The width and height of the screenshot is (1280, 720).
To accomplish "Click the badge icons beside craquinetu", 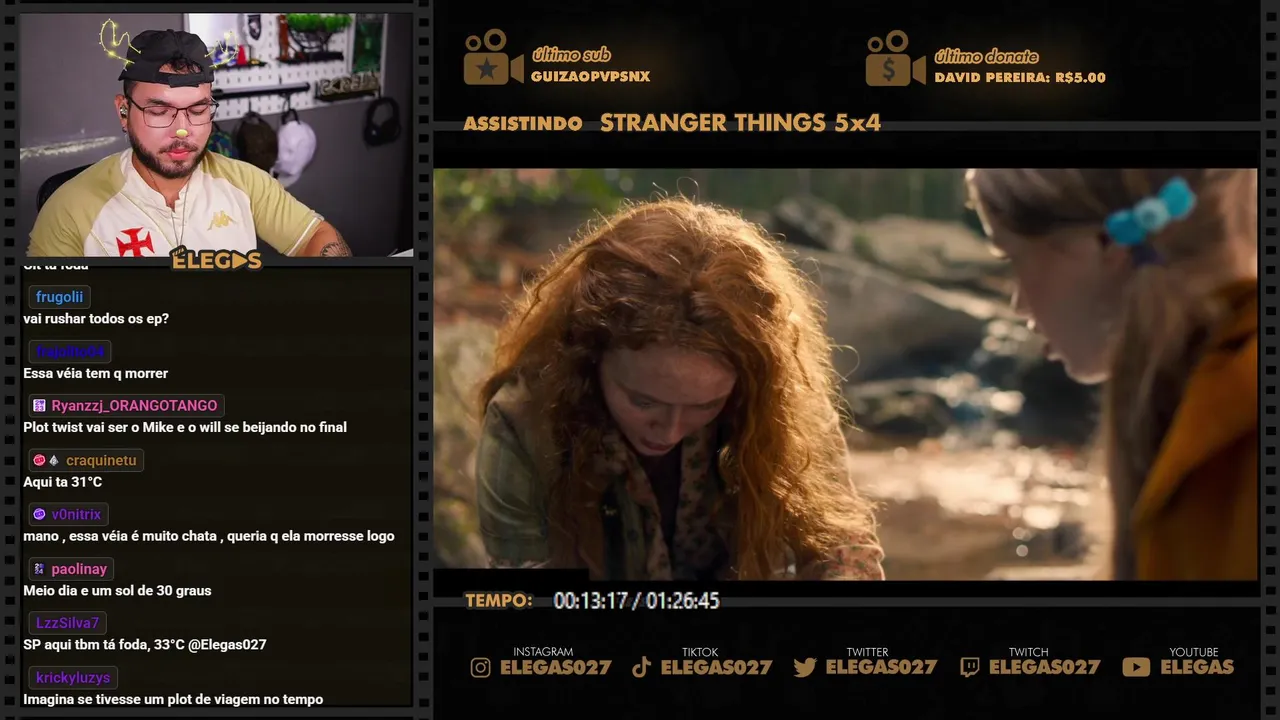I will tap(47, 460).
